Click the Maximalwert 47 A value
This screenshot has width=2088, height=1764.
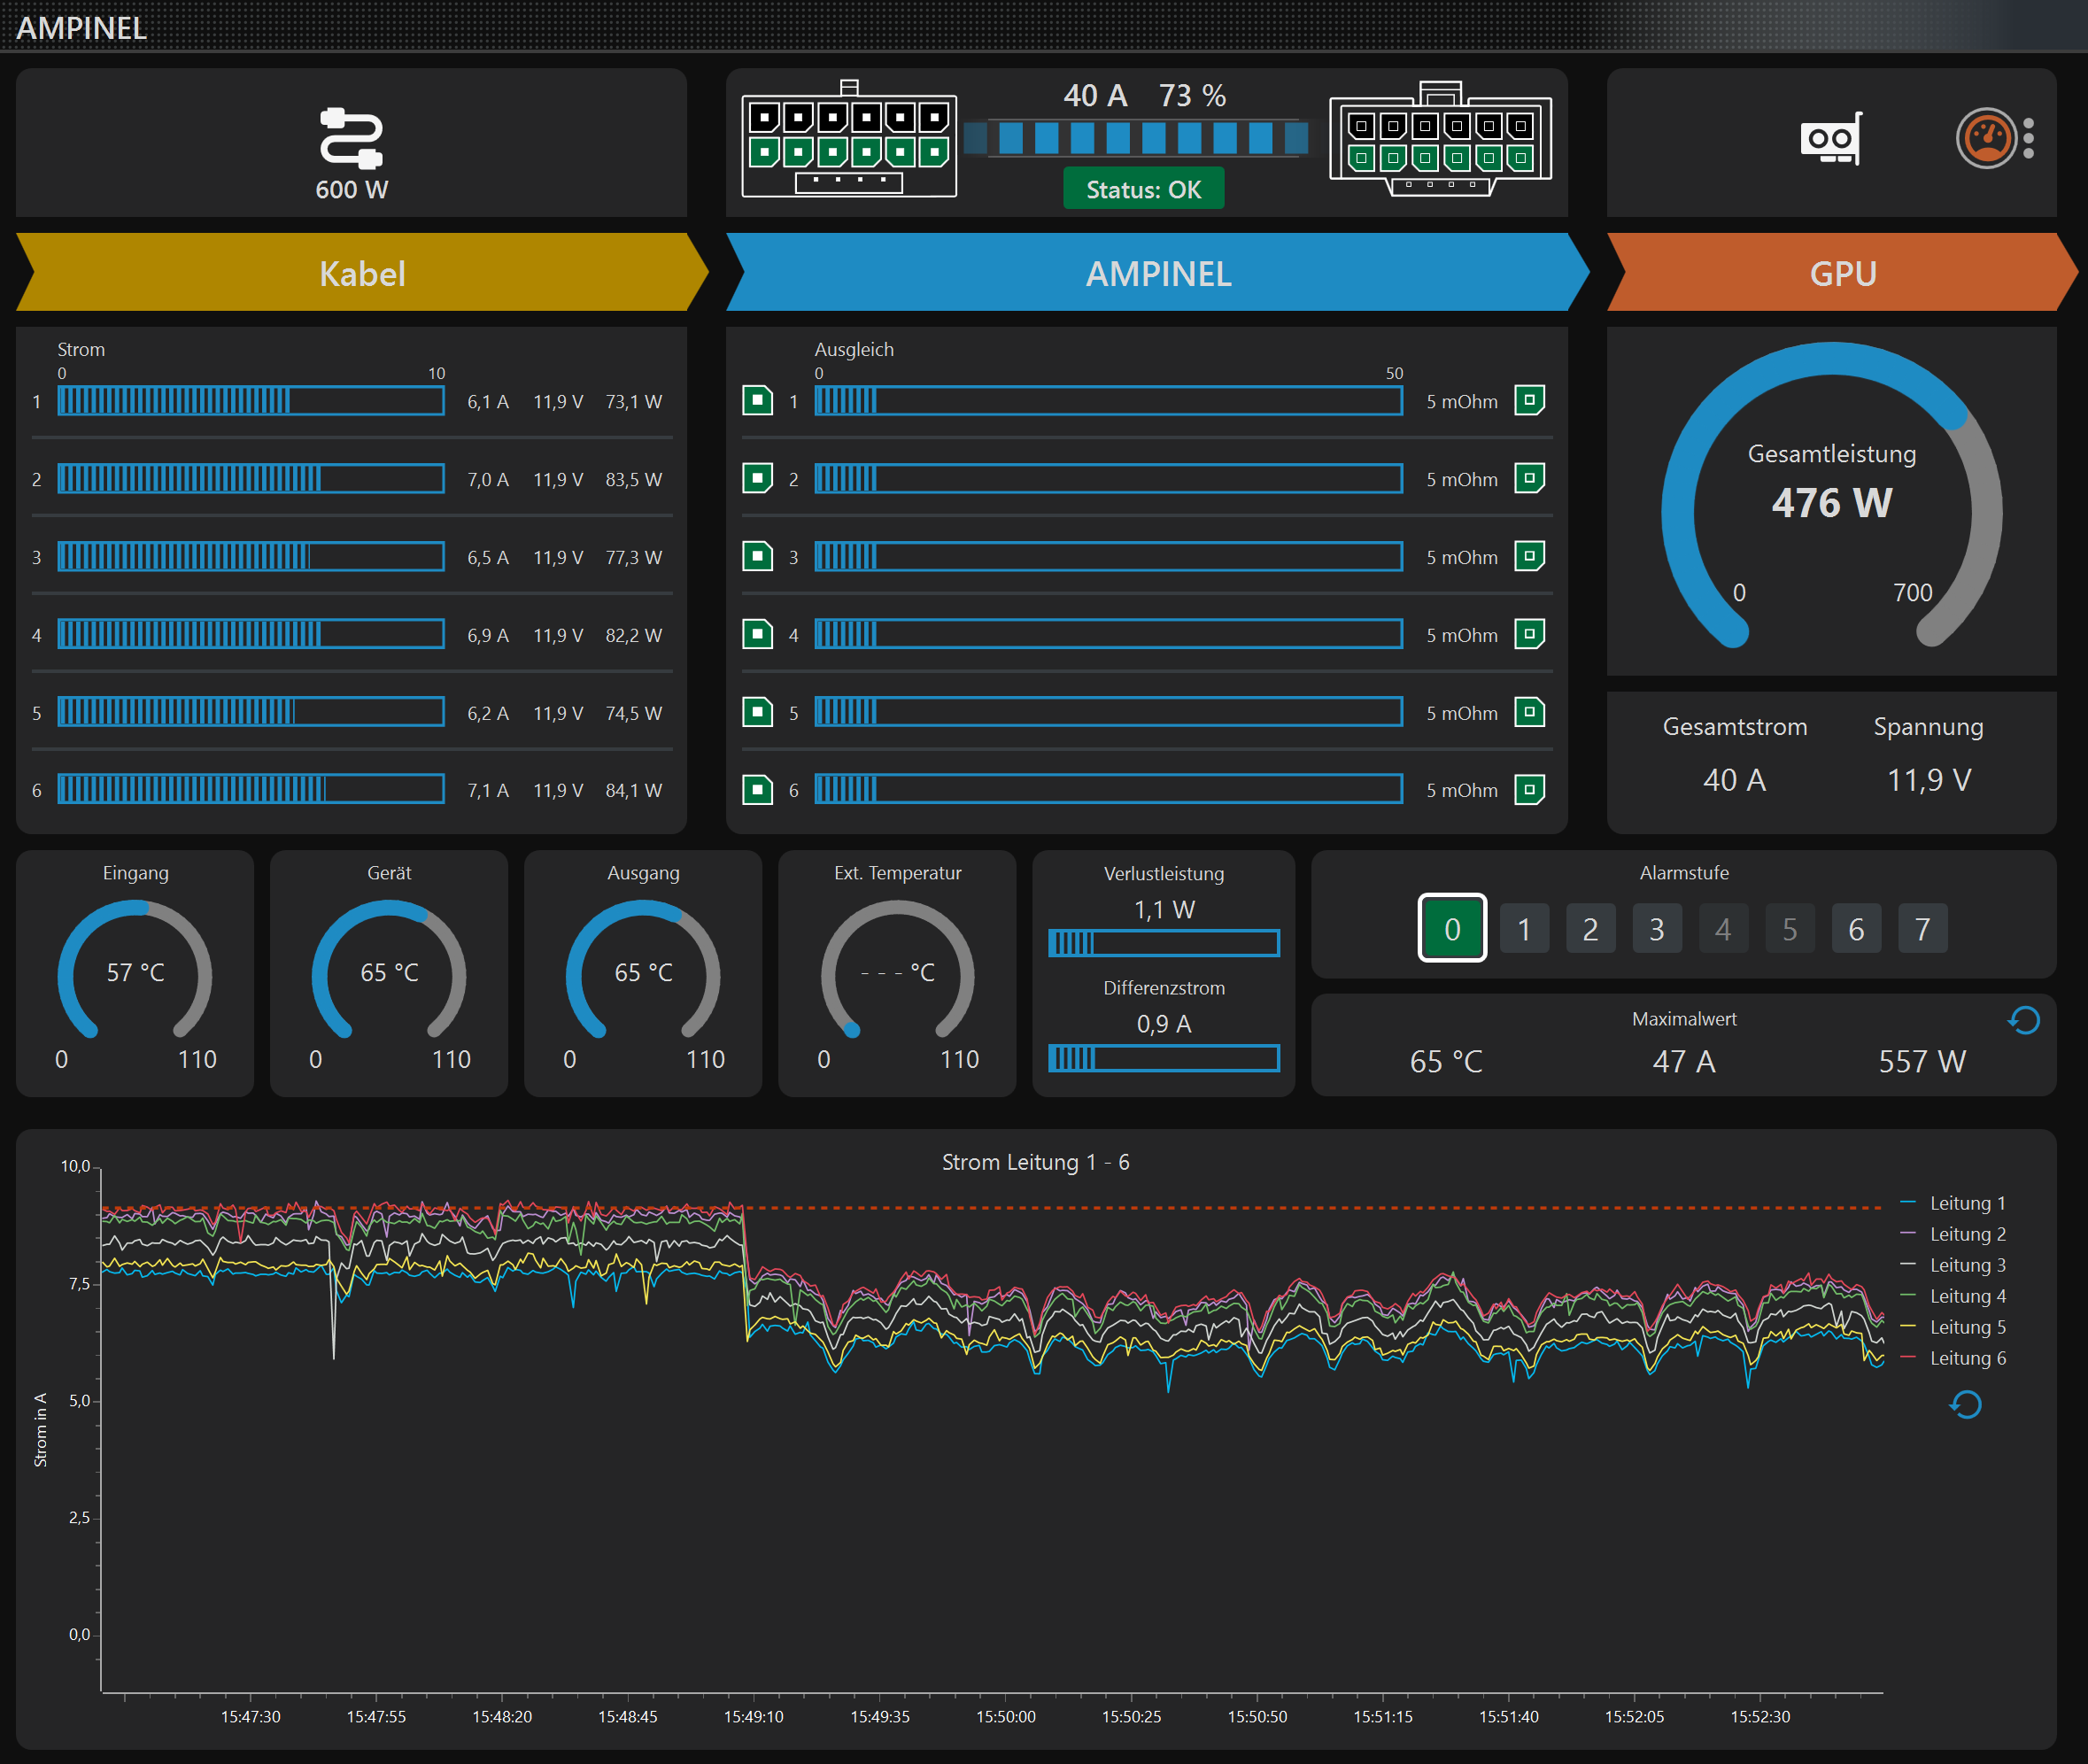pos(1684,1061)
